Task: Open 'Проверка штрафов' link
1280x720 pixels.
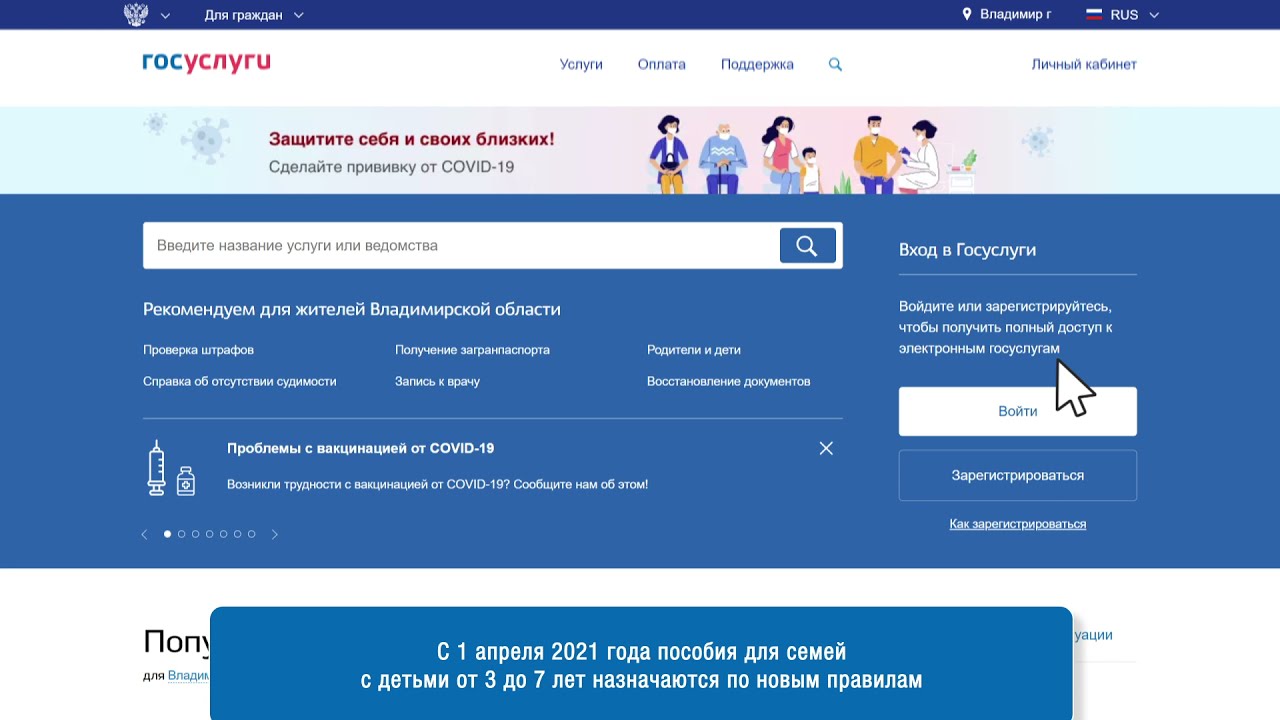Action: tap(198, 350)
